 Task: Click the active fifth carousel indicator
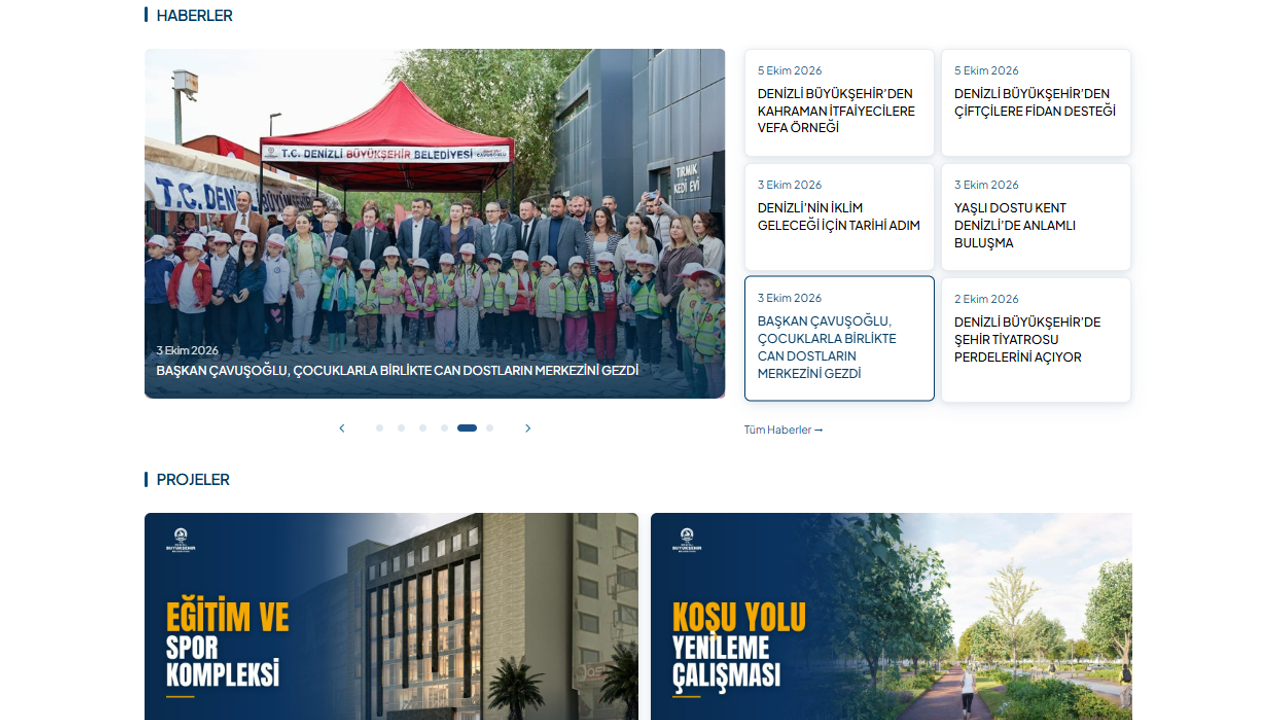(x=467, y=428)
